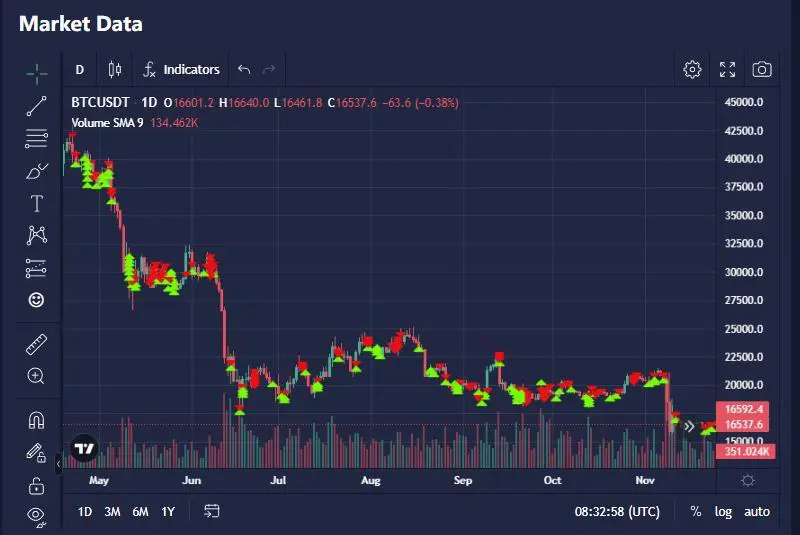Screen dimensions: 800x535
Task: Click the UTC time display
Action: pos(617,511)
